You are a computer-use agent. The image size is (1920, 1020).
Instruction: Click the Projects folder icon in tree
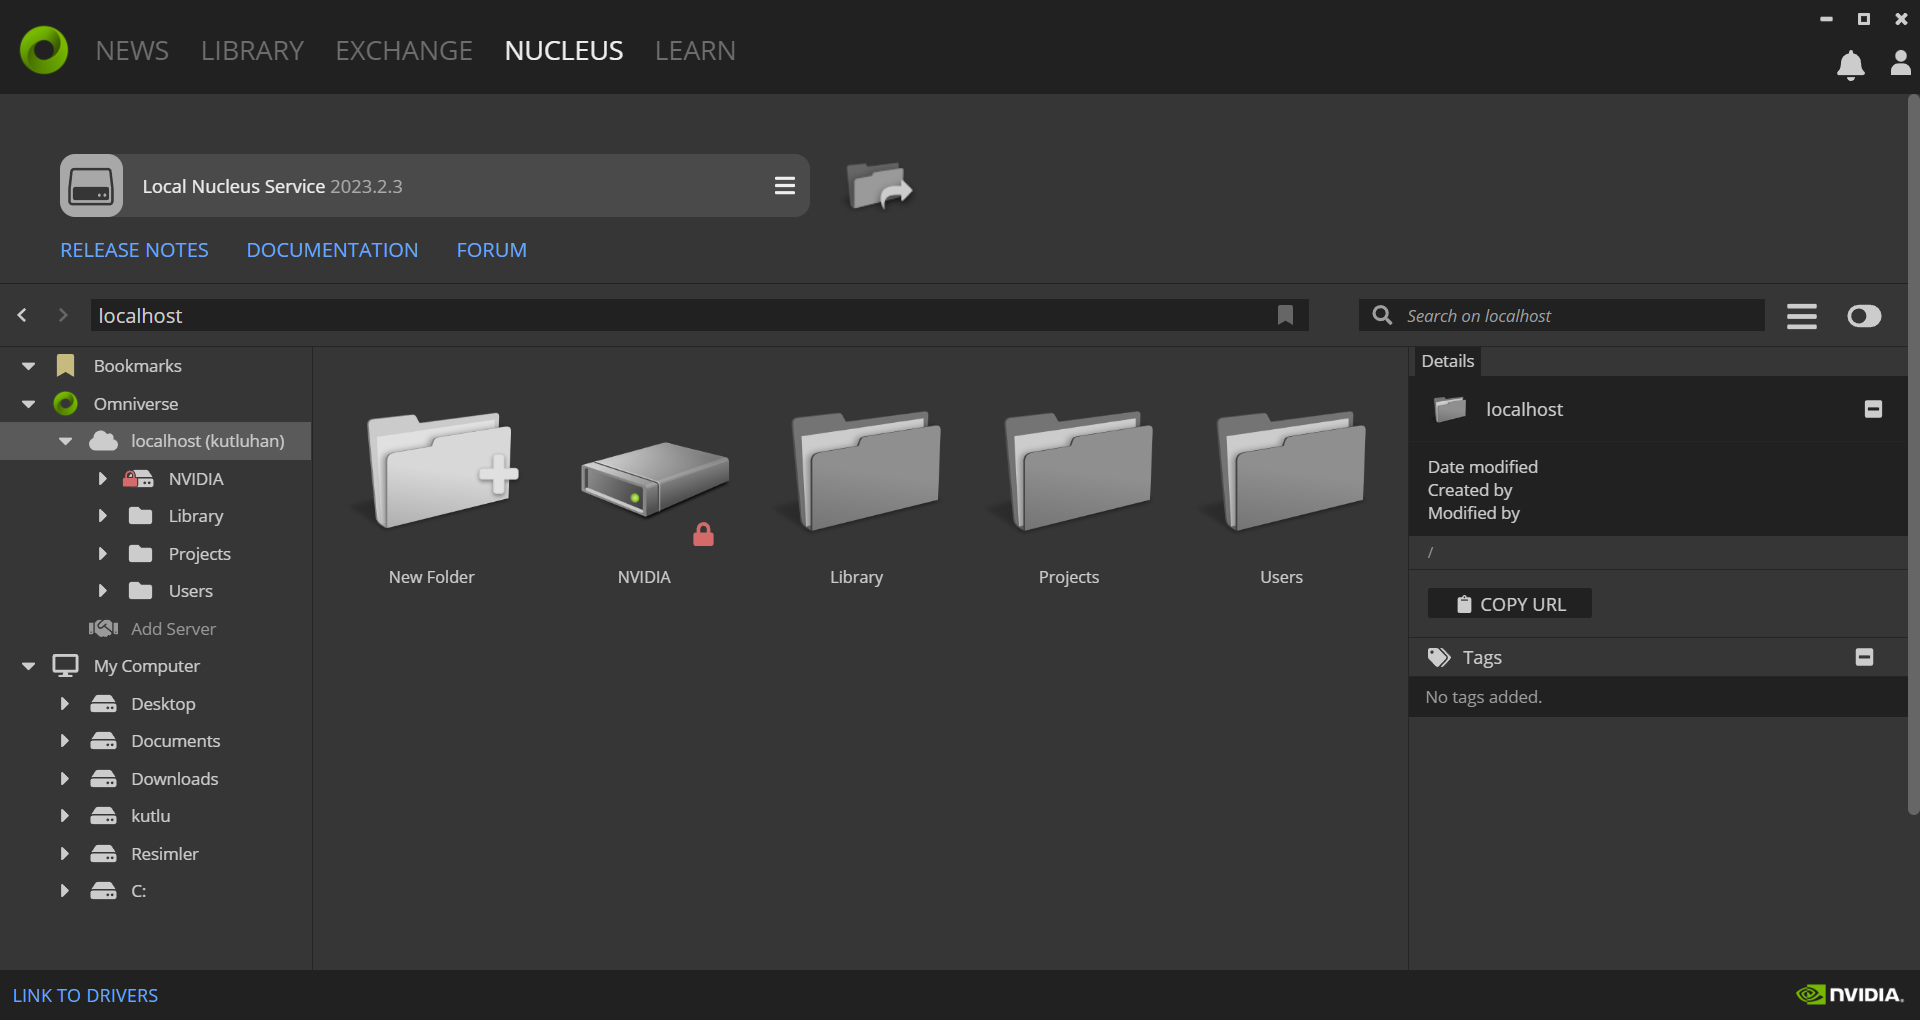coord(140,553)
